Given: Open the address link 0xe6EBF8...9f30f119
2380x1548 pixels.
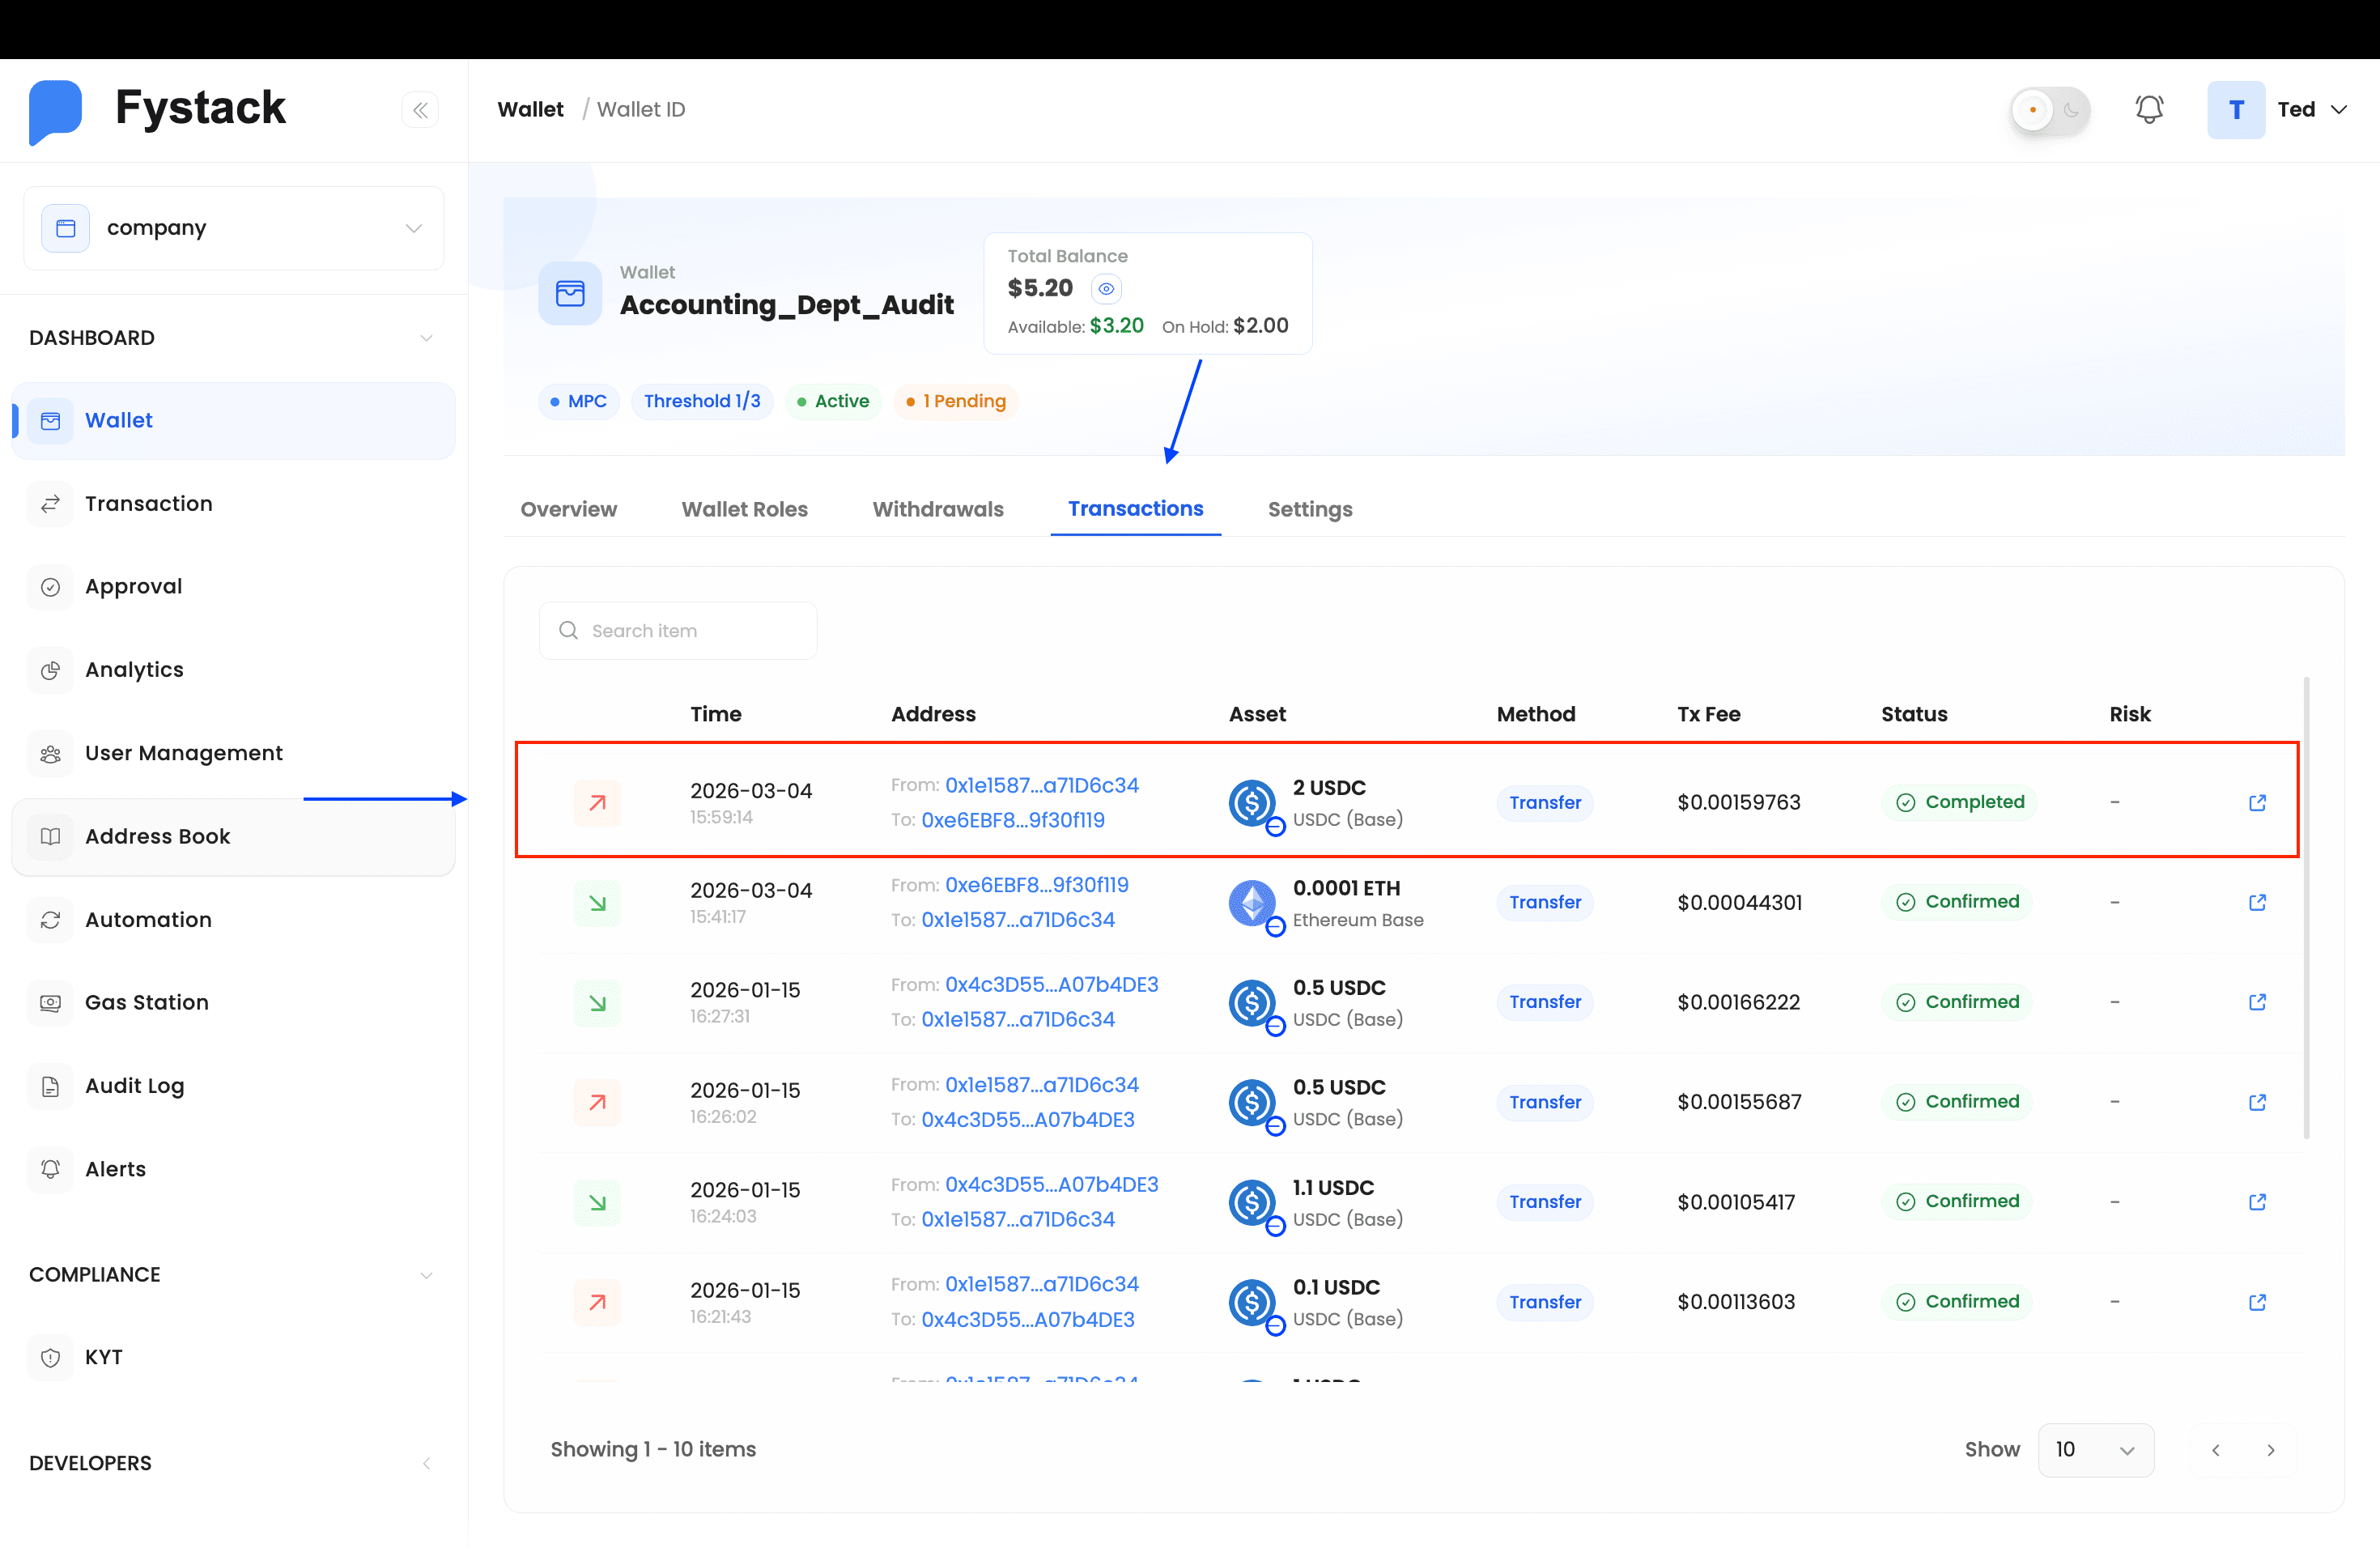Looking at the screenshot, I should (1012, 819).
